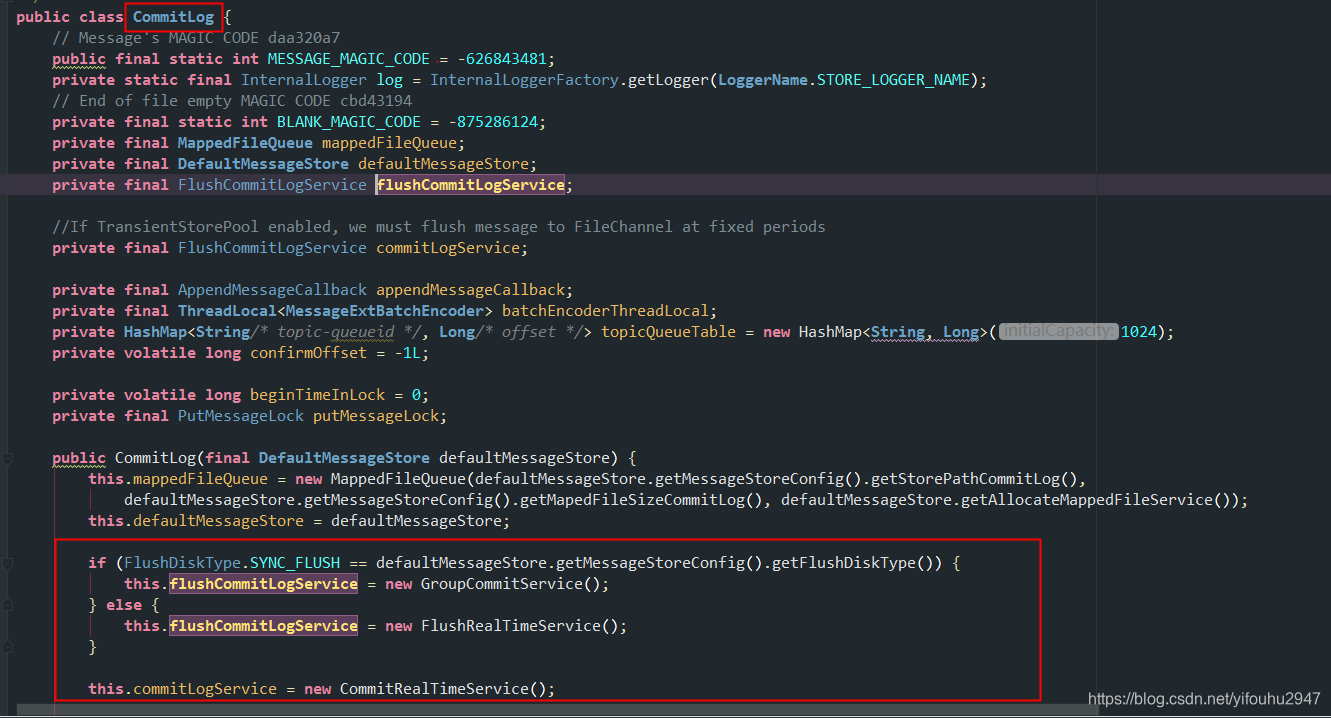Select the MESSAGE_MAGIC_CODE constant name
Screen dimensions: 1331x718
click(x=348, y=59)
